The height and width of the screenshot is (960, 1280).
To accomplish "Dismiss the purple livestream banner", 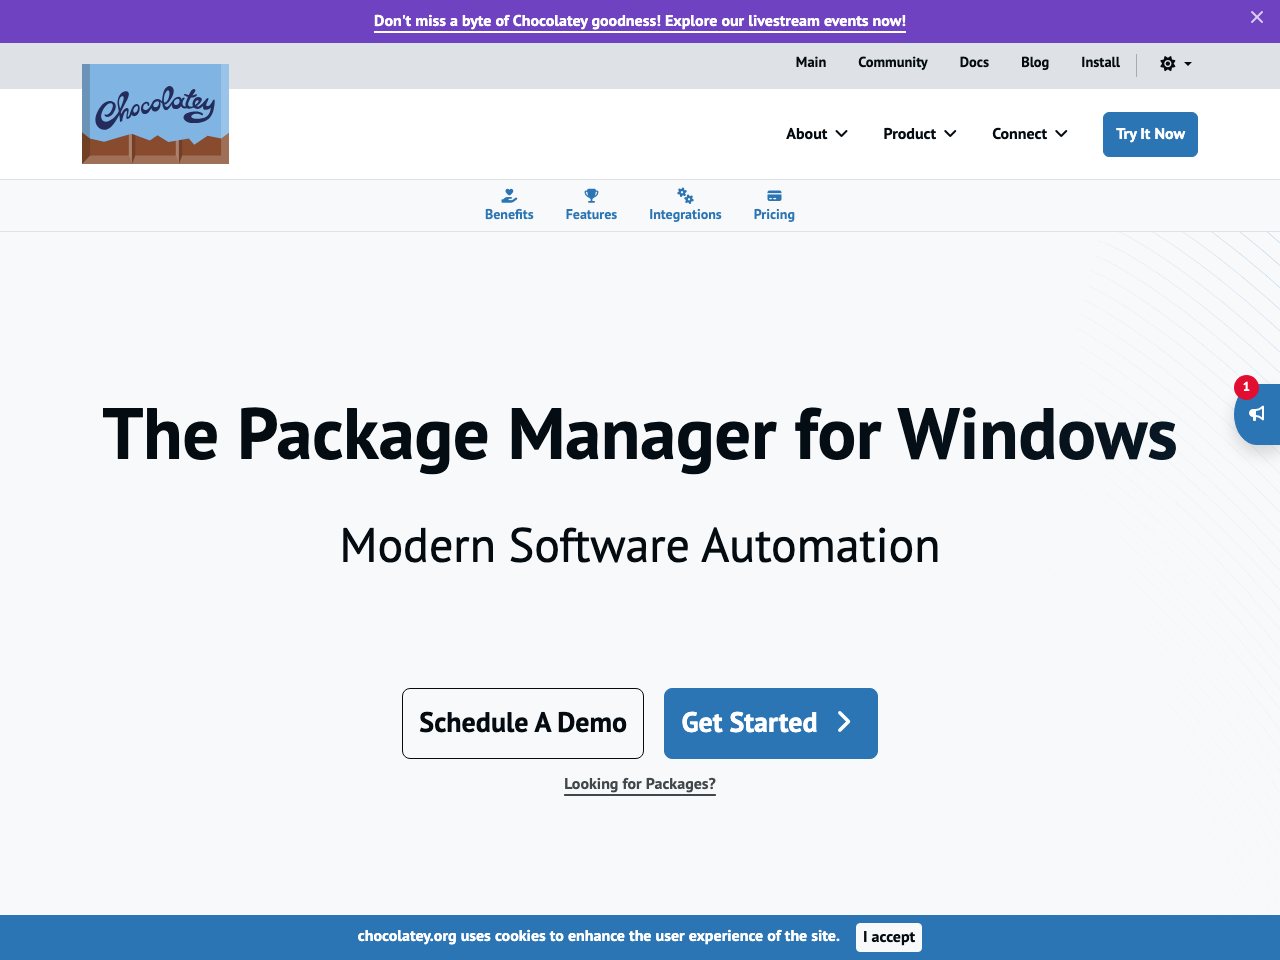I will pyautogui.click(x=1257, y=17).
